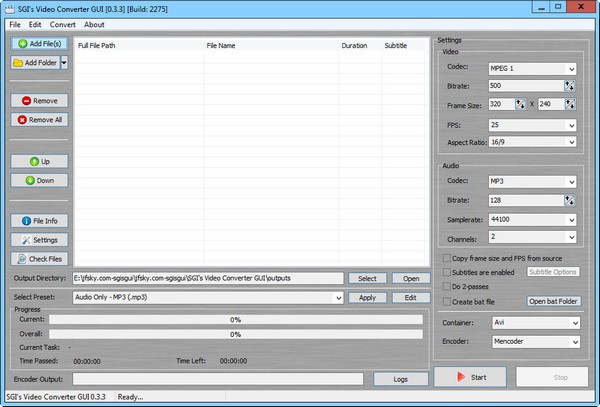
Task: Click the Open bat Folder button
Action: click(x=553, y=301)
